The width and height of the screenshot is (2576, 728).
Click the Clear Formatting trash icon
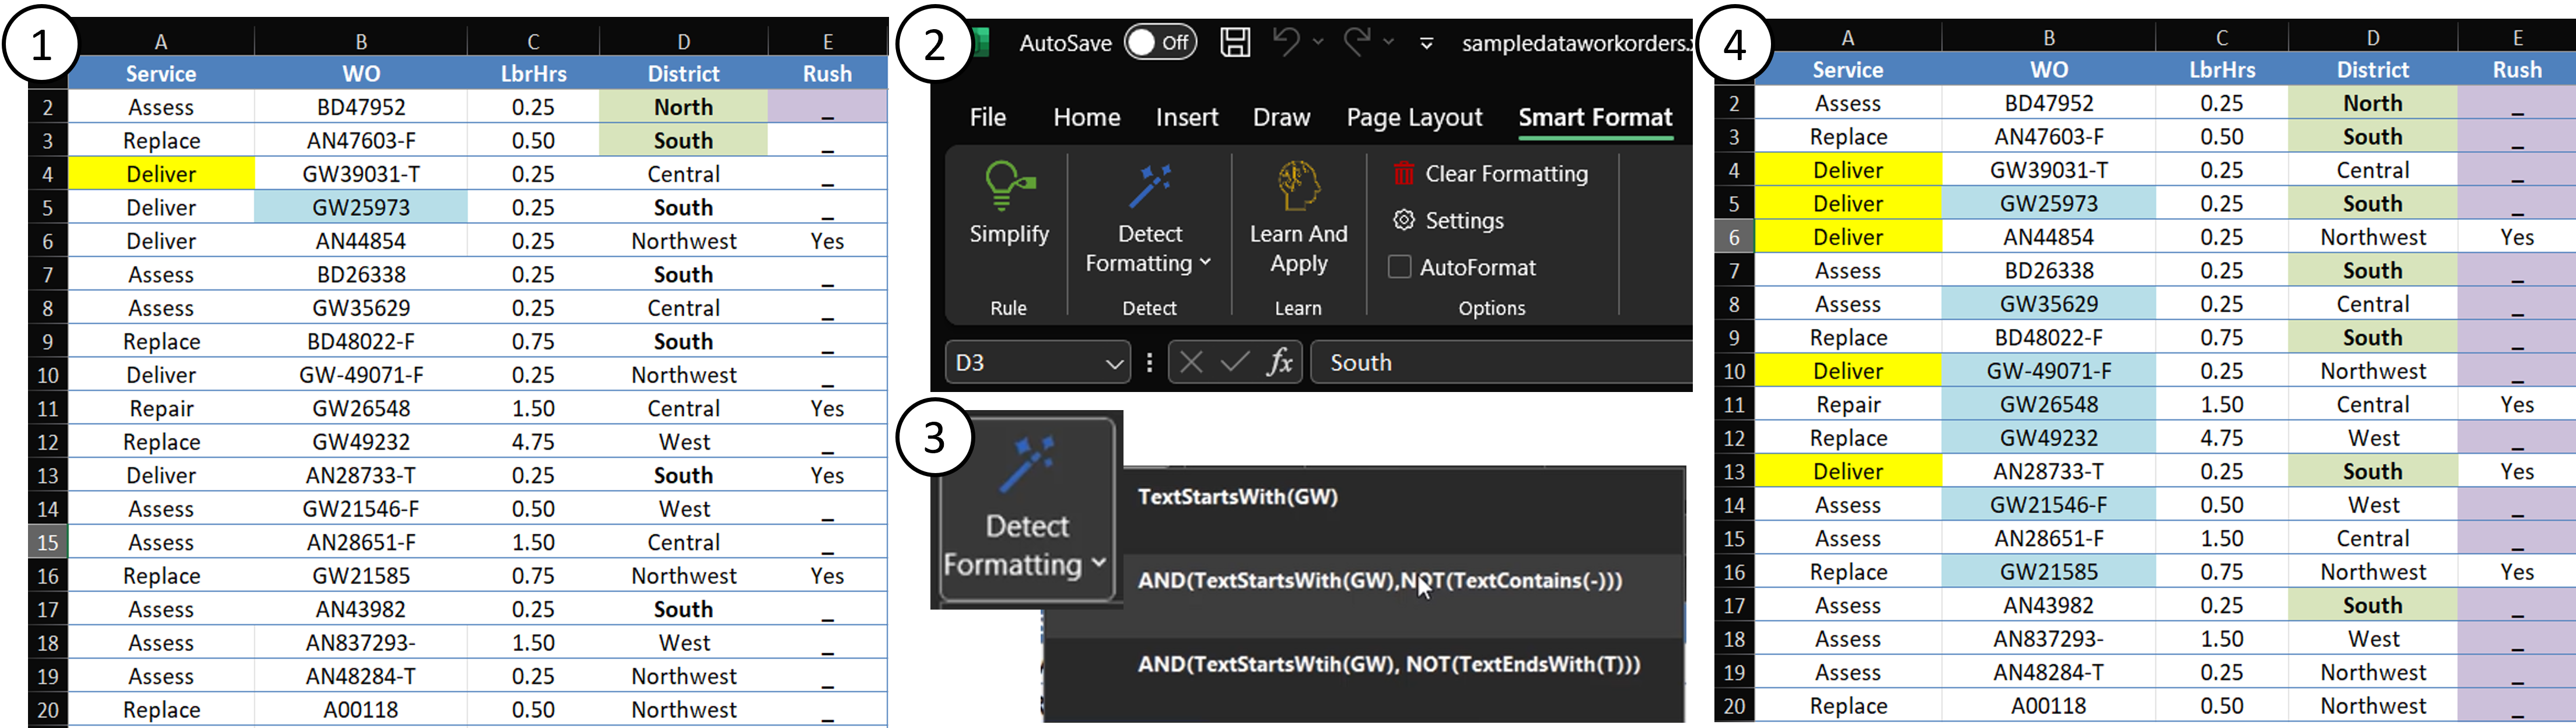click(x=1404, y=174)
